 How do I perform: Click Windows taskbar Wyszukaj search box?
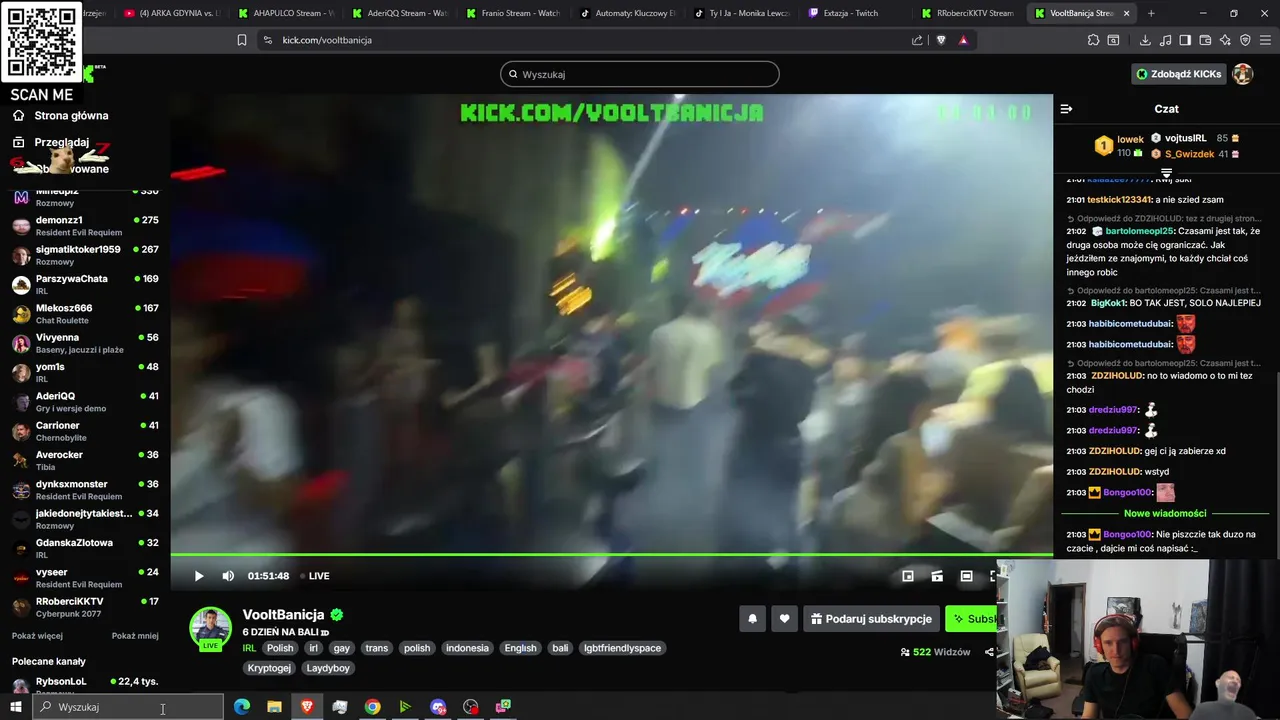[x=129, y=707]
